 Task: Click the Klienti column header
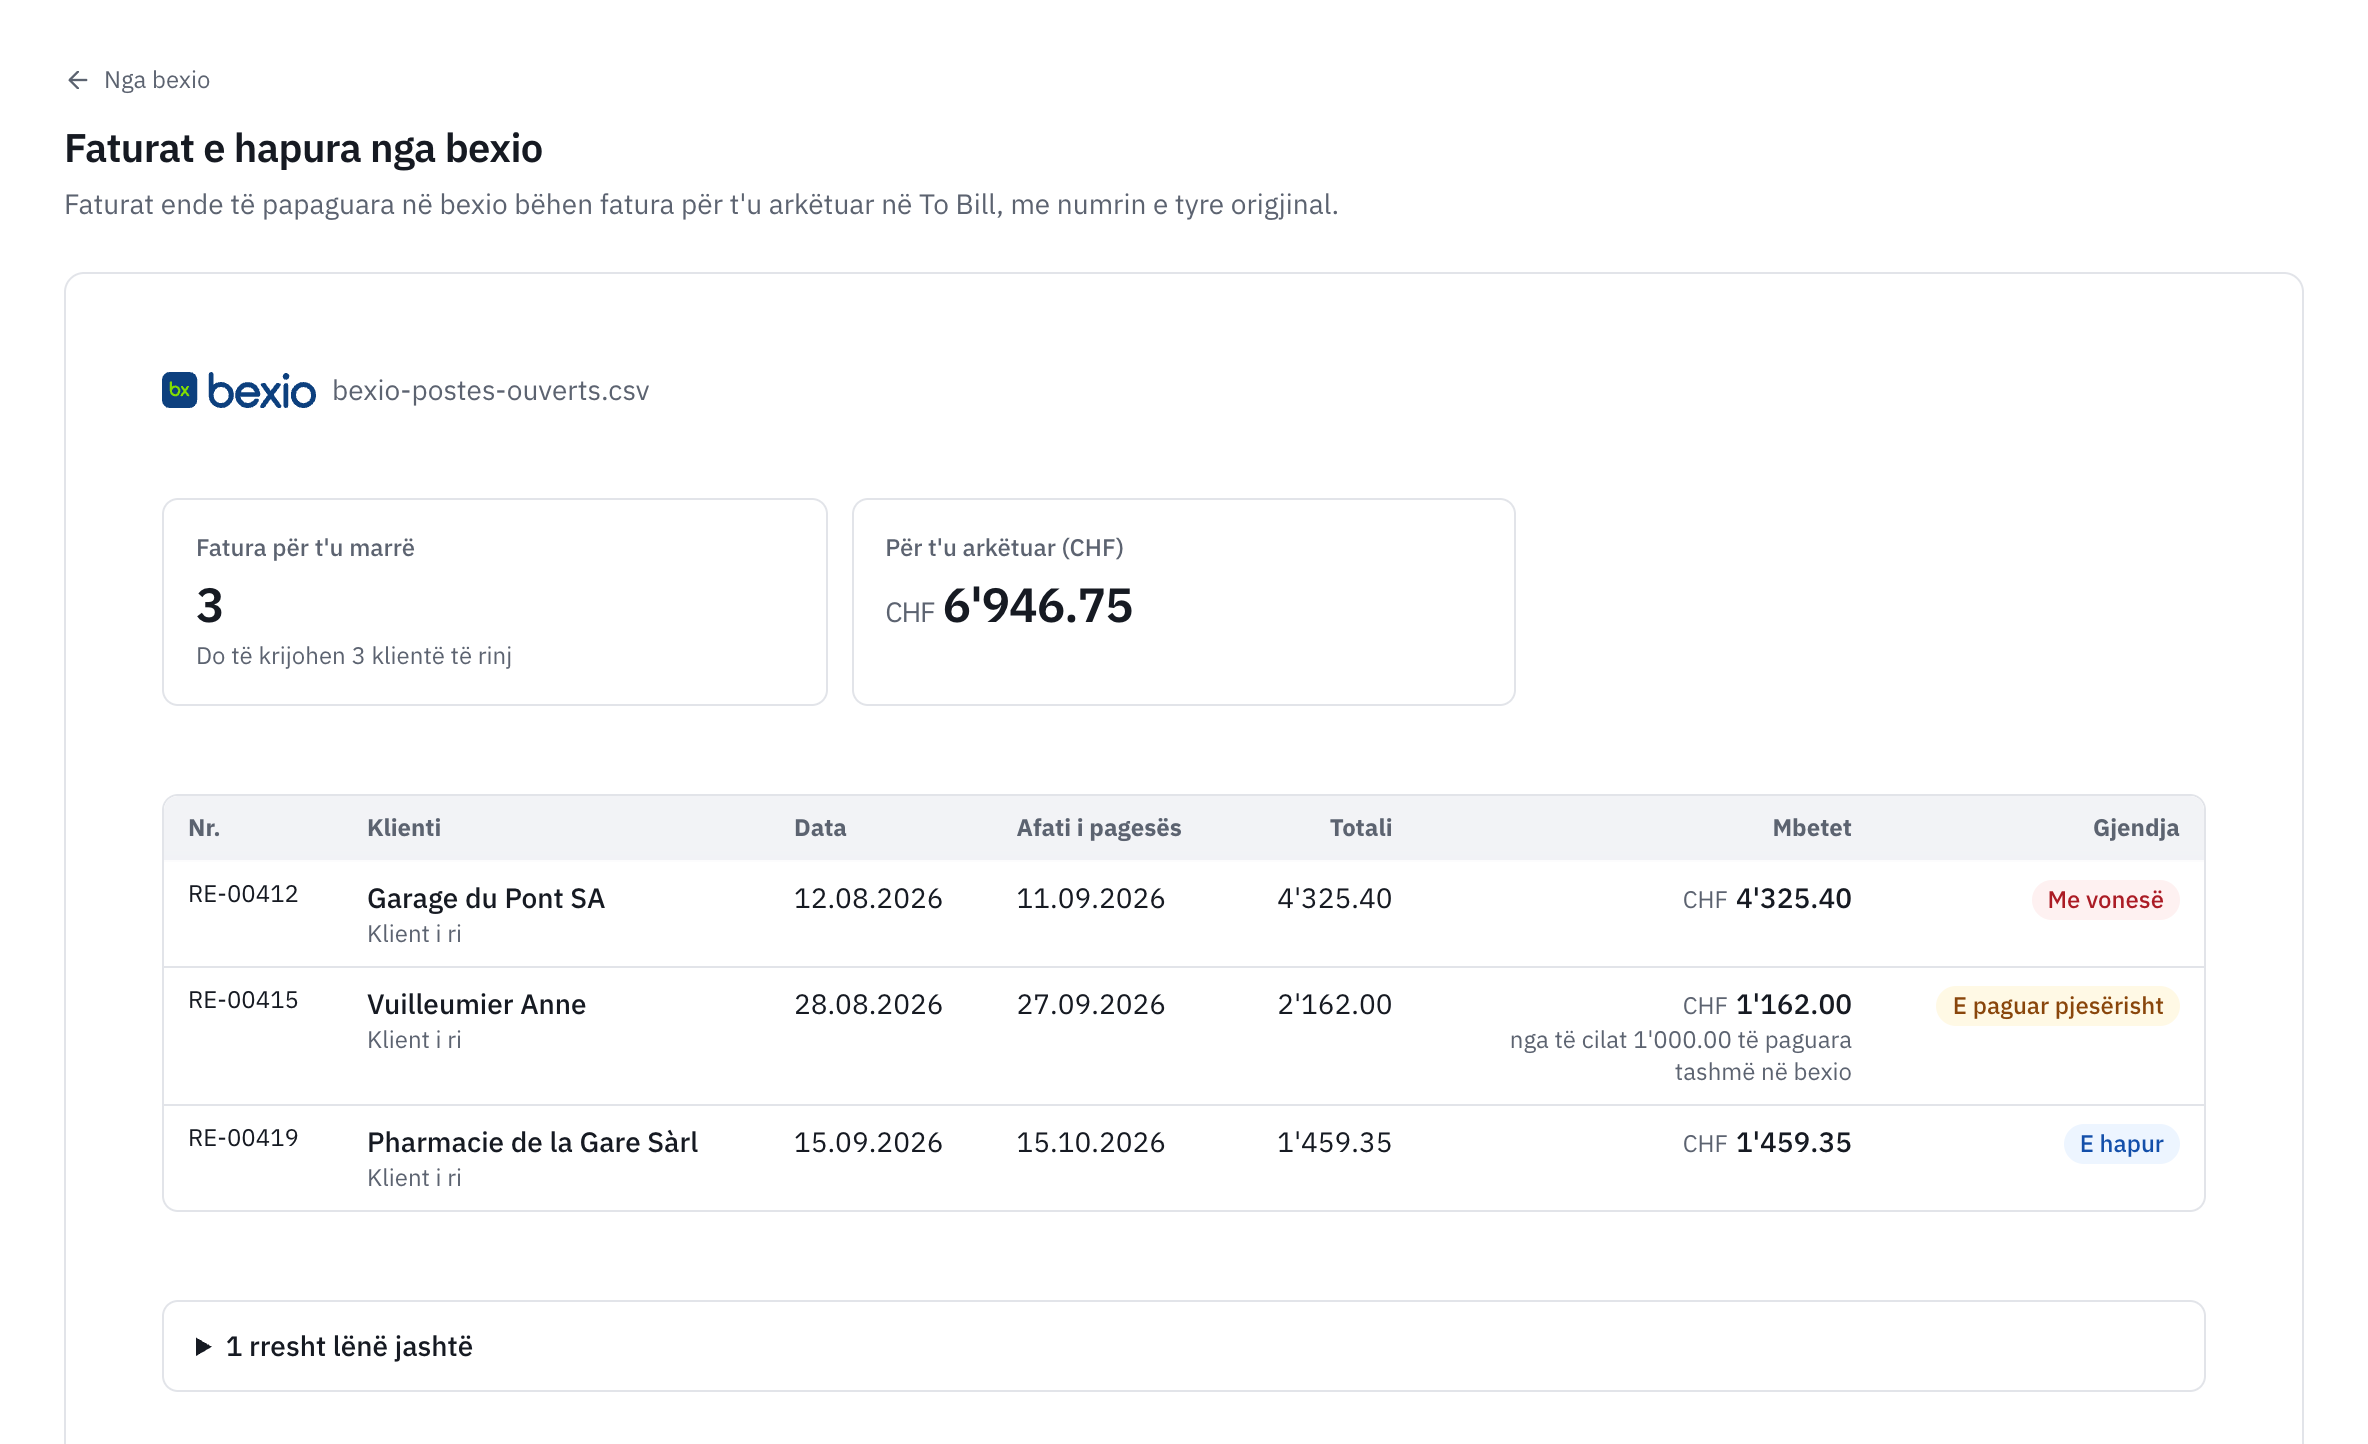[x=404, y=828]
